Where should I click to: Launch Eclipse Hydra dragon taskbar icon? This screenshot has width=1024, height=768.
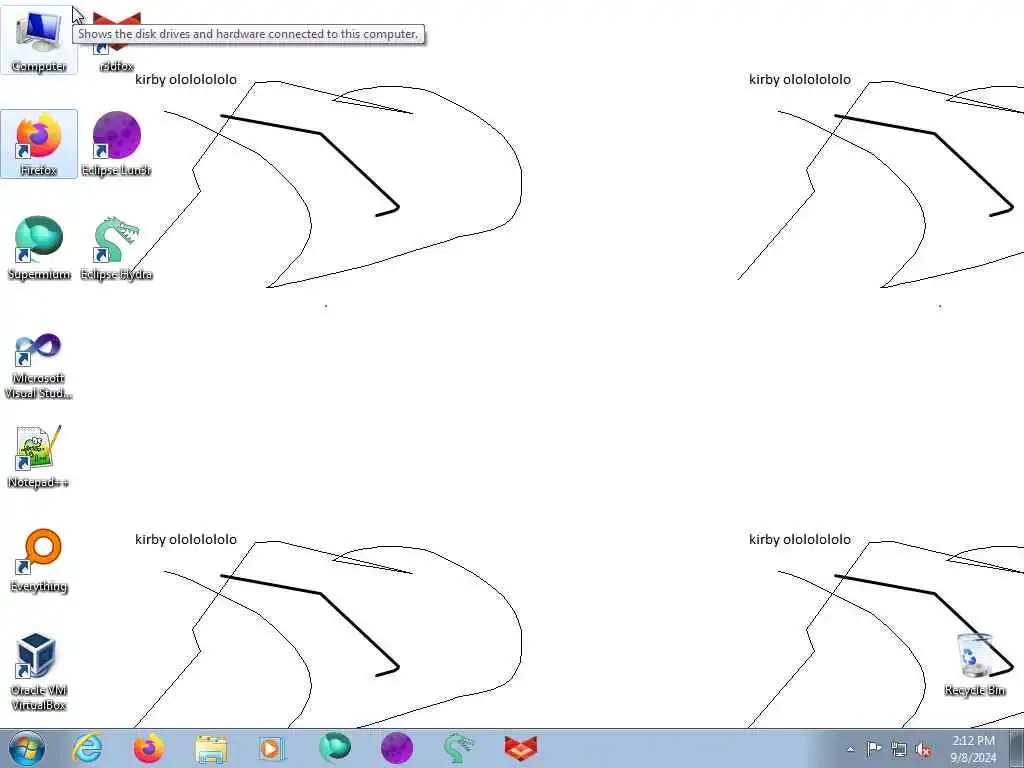(458, 748)
